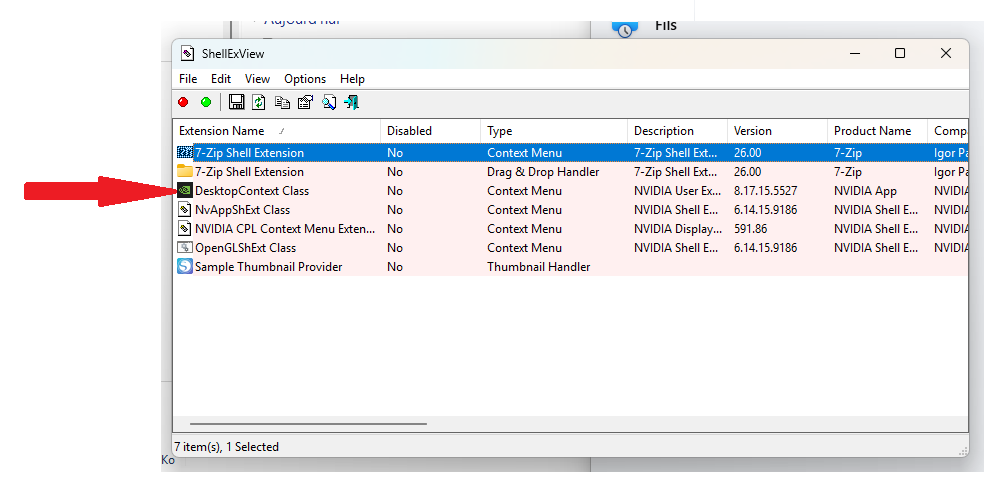Image resolution: width=990 pixels, height=480 pixels.
Task: Click version 8.17.15.5527 cell
Action: (765, 191)
